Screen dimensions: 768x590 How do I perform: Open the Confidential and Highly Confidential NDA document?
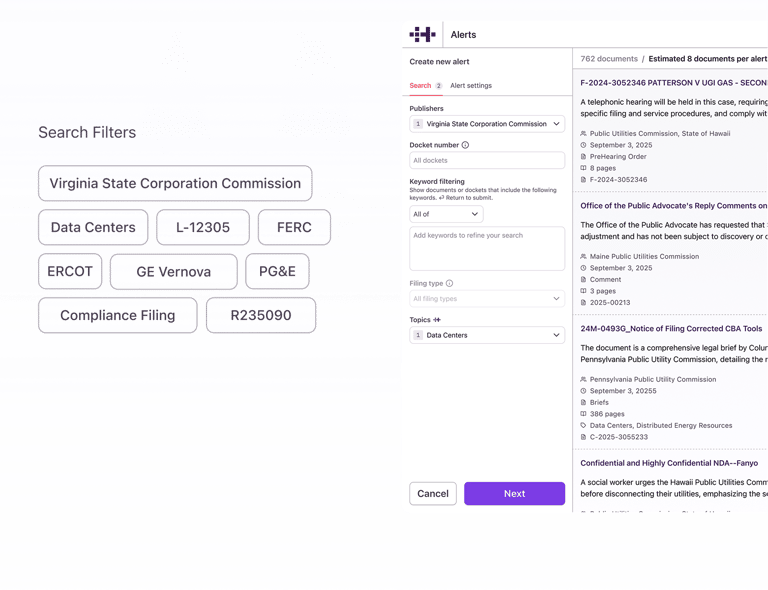coord(669,463)
